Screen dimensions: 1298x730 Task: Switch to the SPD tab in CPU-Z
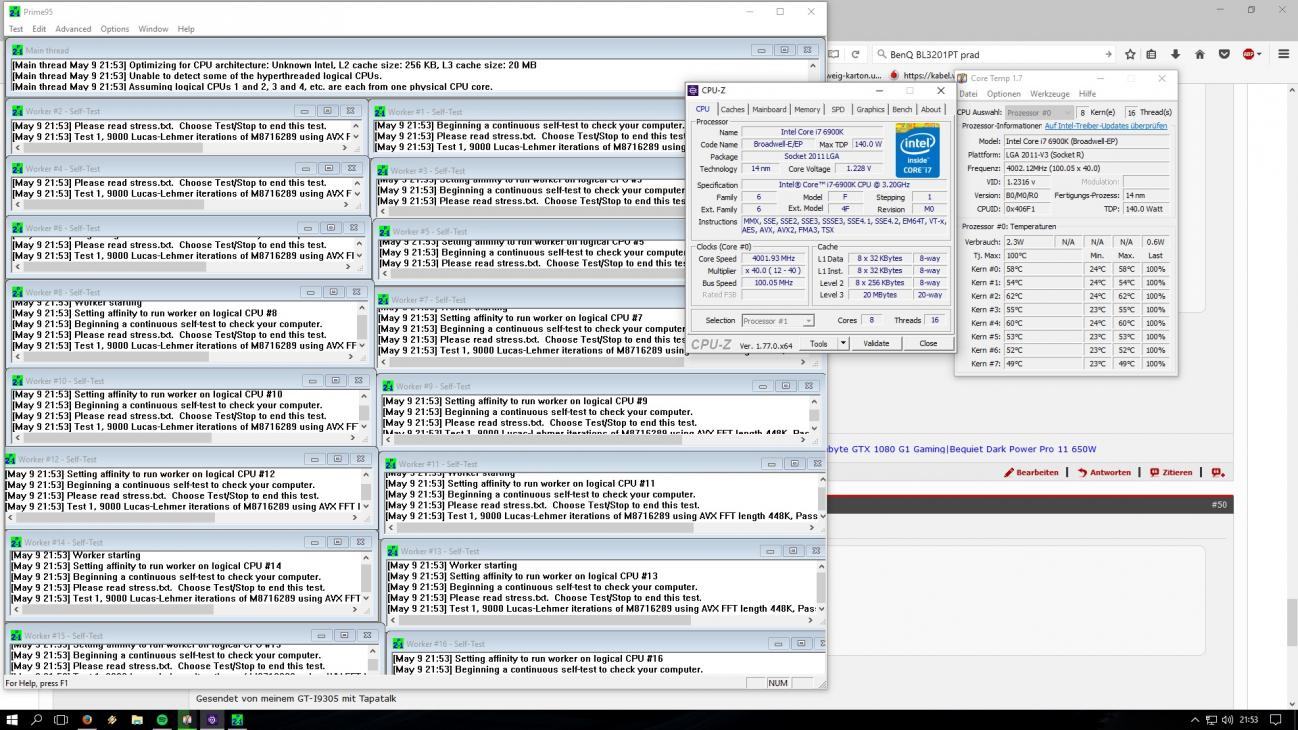point(838,109)
